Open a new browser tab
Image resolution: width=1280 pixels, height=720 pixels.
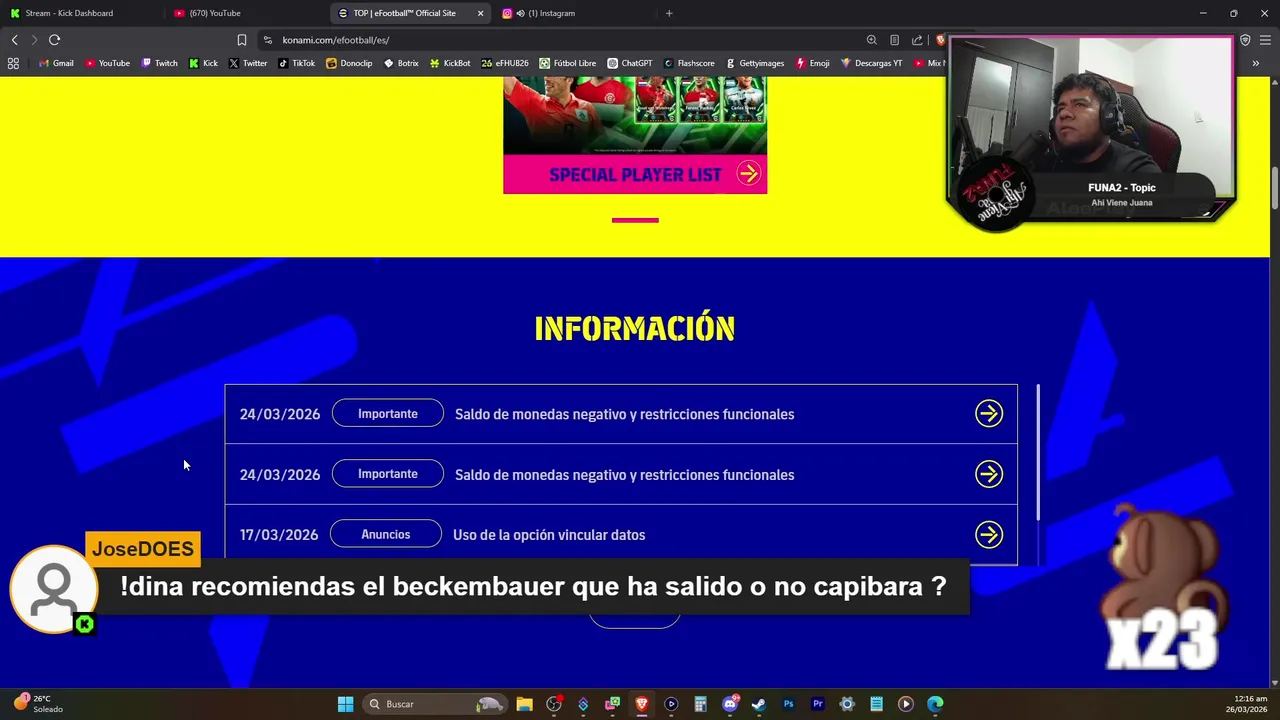click(x=669, y=13)
